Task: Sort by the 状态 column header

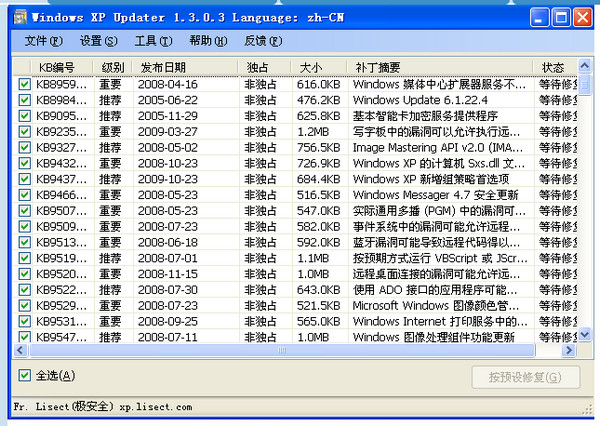Action: click(x=555, y=67)
